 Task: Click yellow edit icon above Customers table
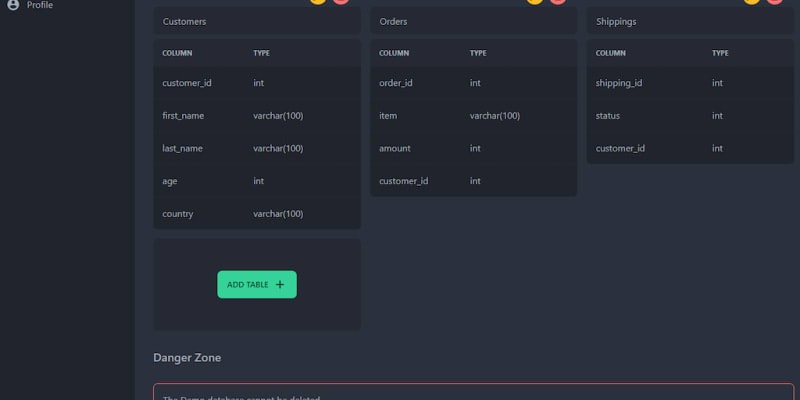pos(318,1)
